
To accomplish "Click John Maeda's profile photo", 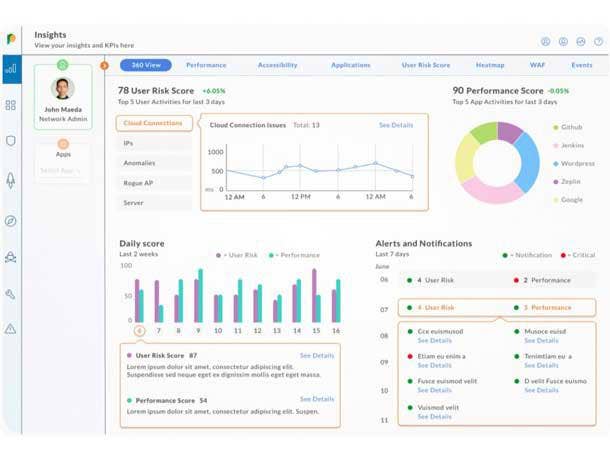I will [x=63, y=88].
